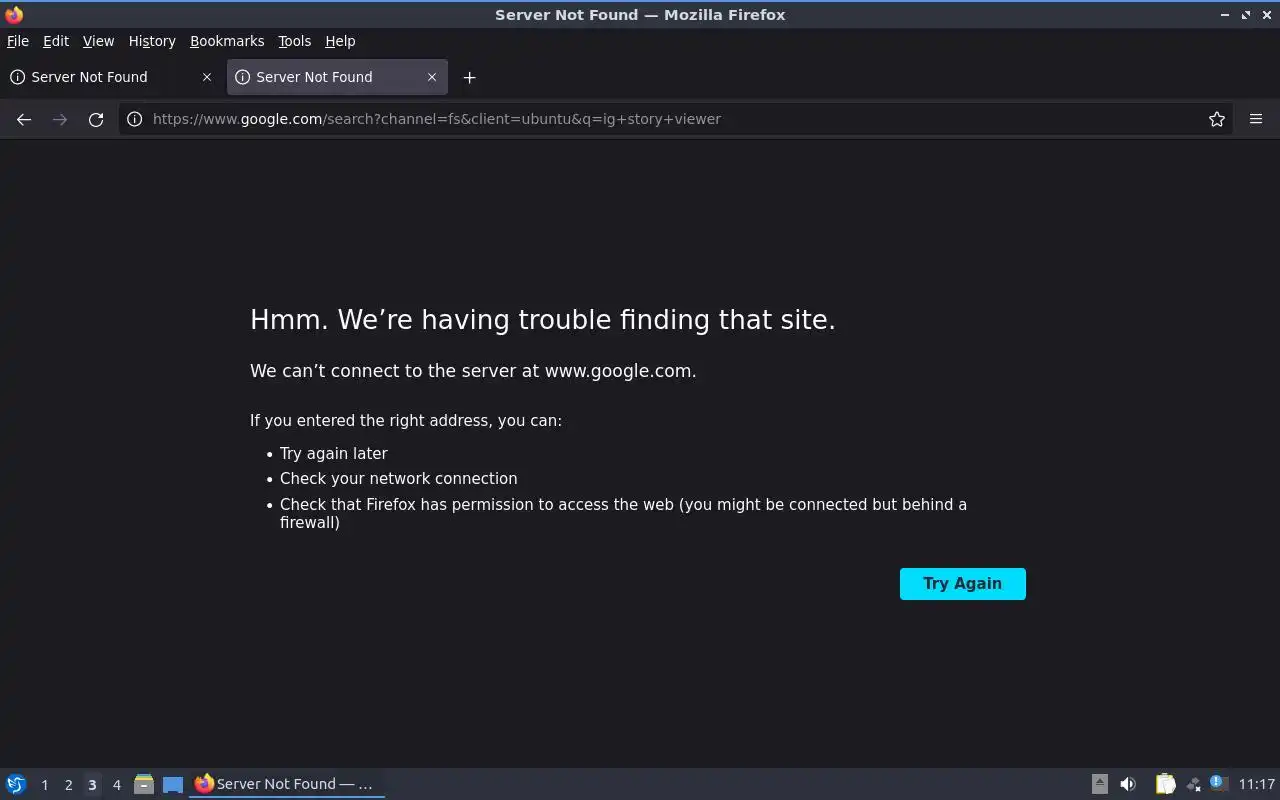Image resolution: width=1280 pixels, height=800 pixels.
Task: Click 'If you entered the right address' text
Action: point(406,421)
